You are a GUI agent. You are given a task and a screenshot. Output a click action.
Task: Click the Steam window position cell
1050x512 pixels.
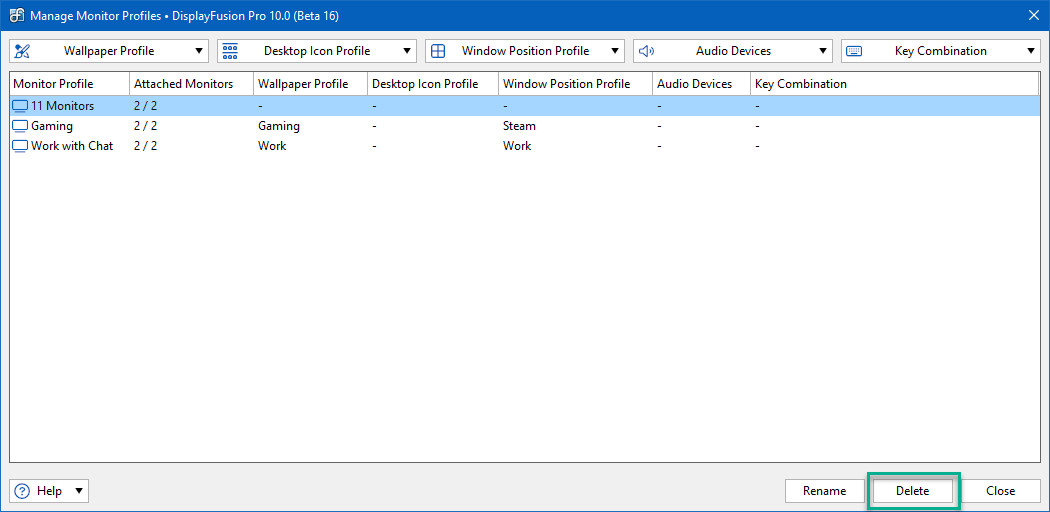(x=519, y=126)
